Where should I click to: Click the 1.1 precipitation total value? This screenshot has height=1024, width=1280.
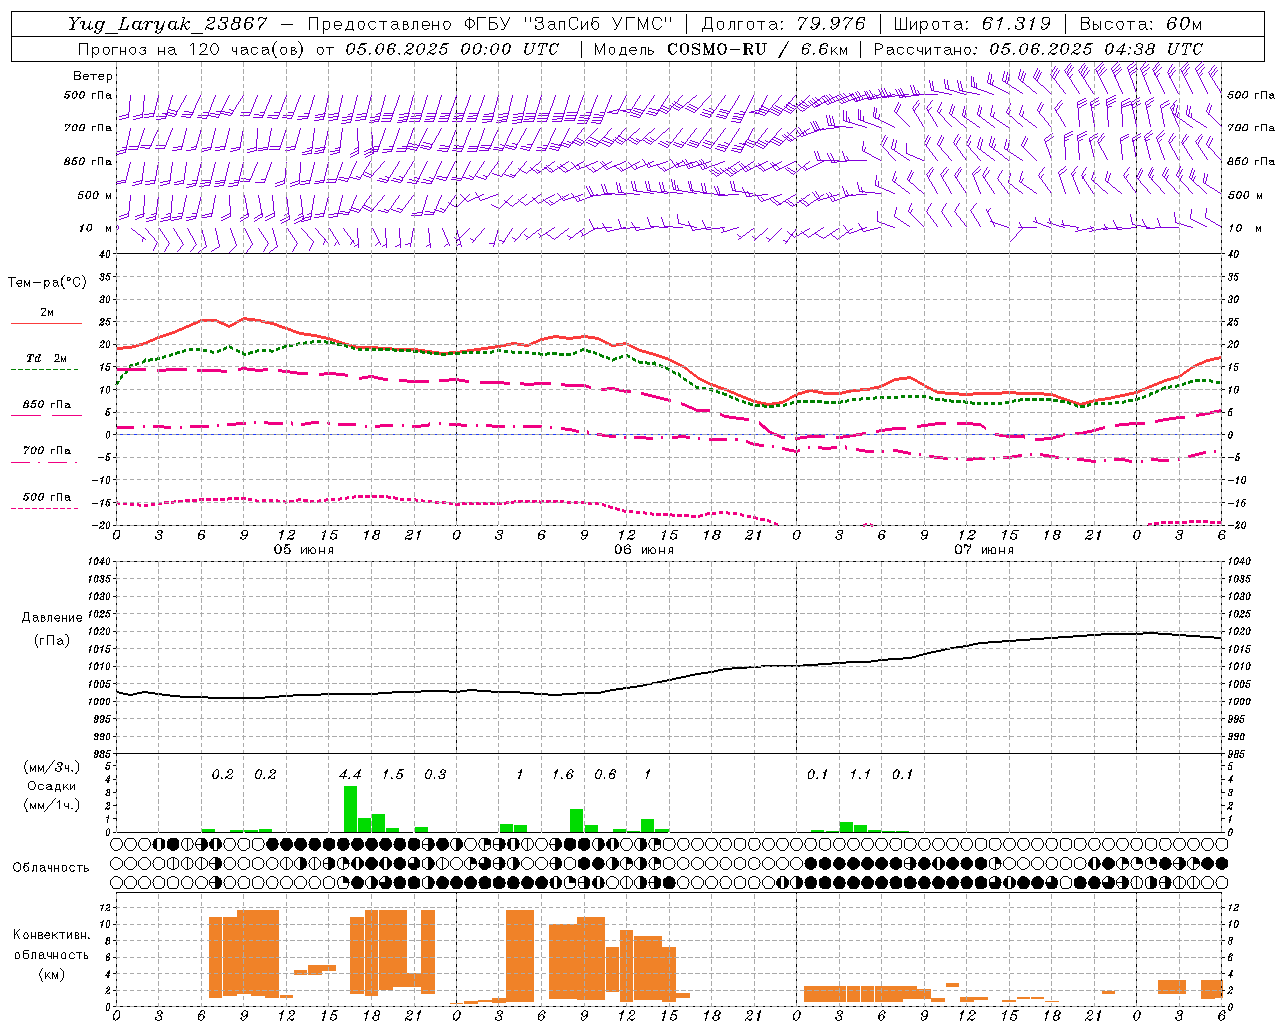click(860, 774)
